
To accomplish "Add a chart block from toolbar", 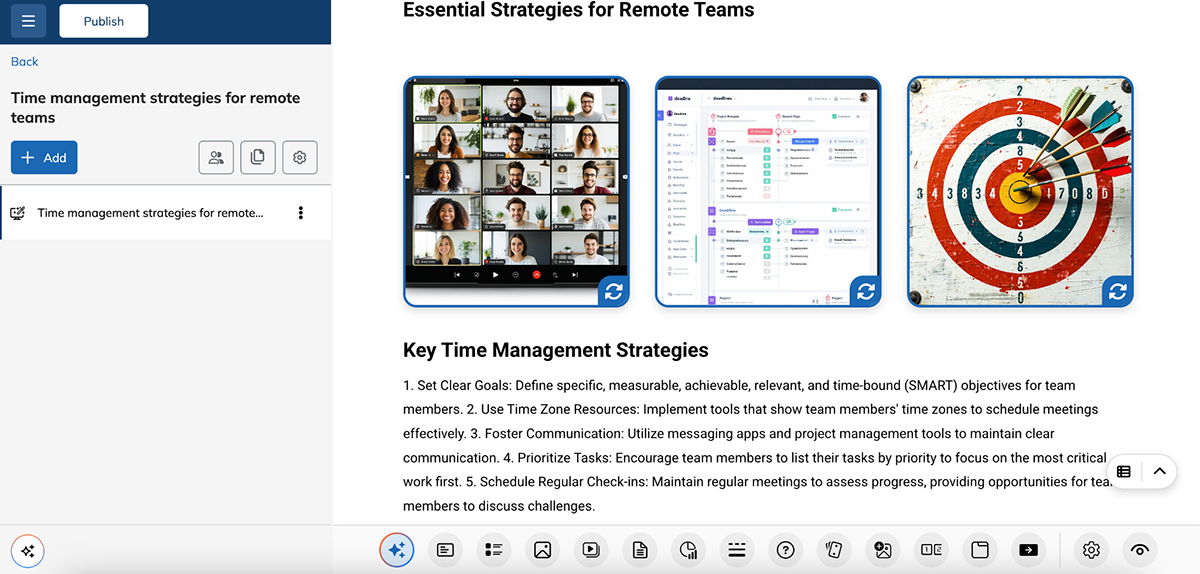I will [x=688, y=549].
